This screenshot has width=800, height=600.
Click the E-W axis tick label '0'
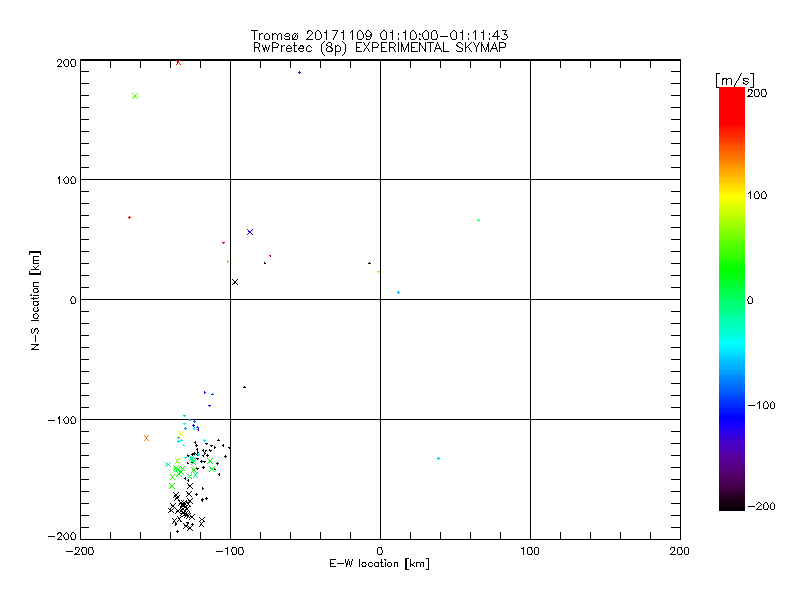coord(380,552)
